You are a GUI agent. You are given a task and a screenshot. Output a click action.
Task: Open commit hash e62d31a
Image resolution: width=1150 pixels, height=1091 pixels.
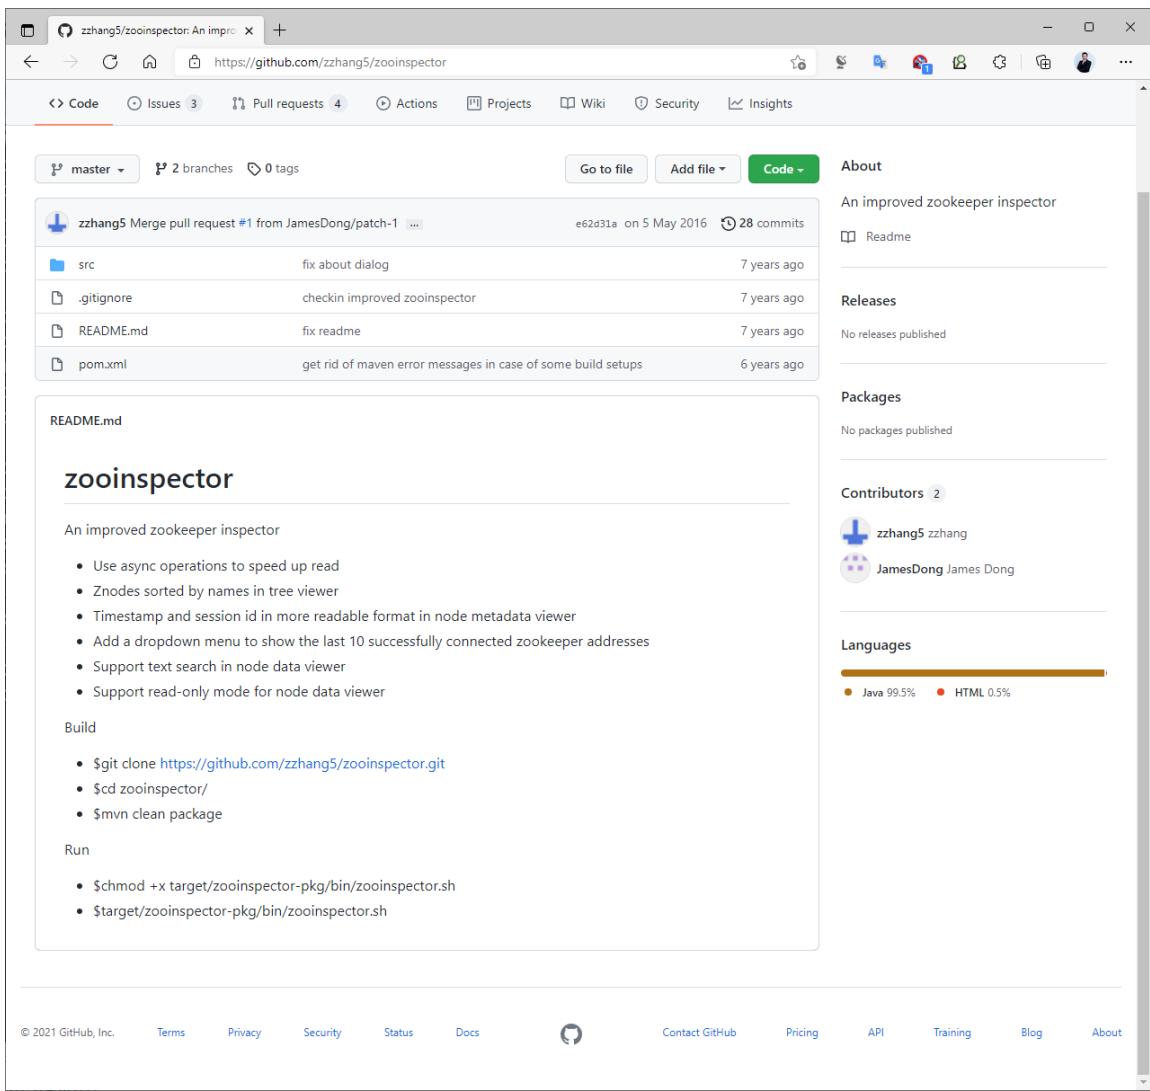coord(596,224)
